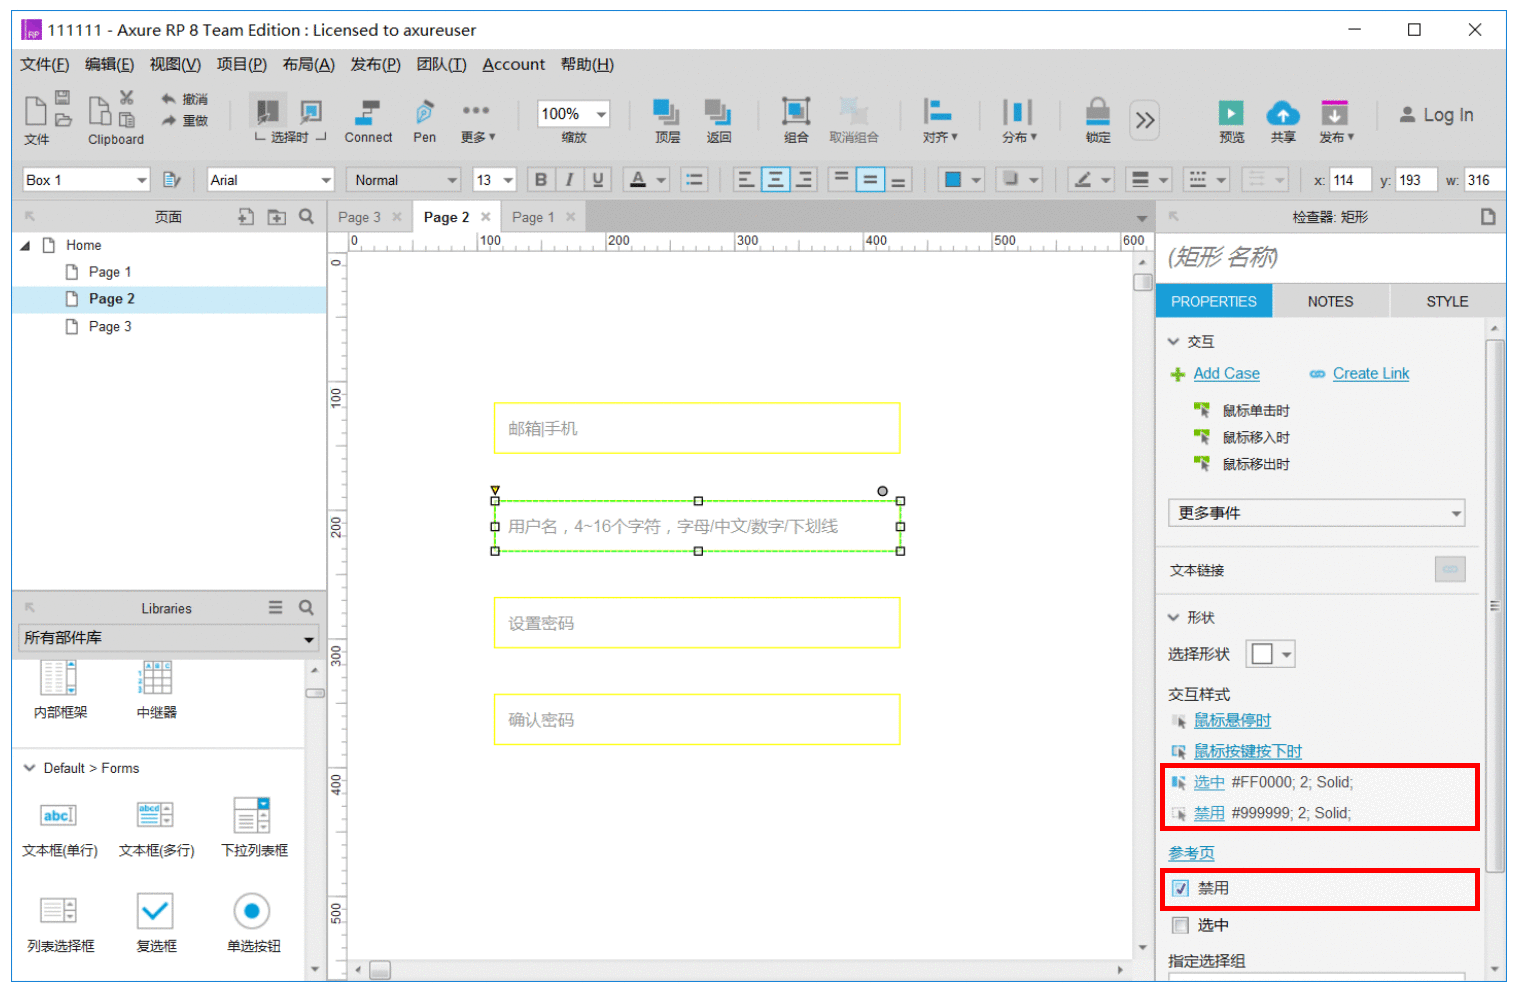Viewport: 1521px width, 995px height.
Task: Open the Normal font style dropdown
Action: (452, 180)
